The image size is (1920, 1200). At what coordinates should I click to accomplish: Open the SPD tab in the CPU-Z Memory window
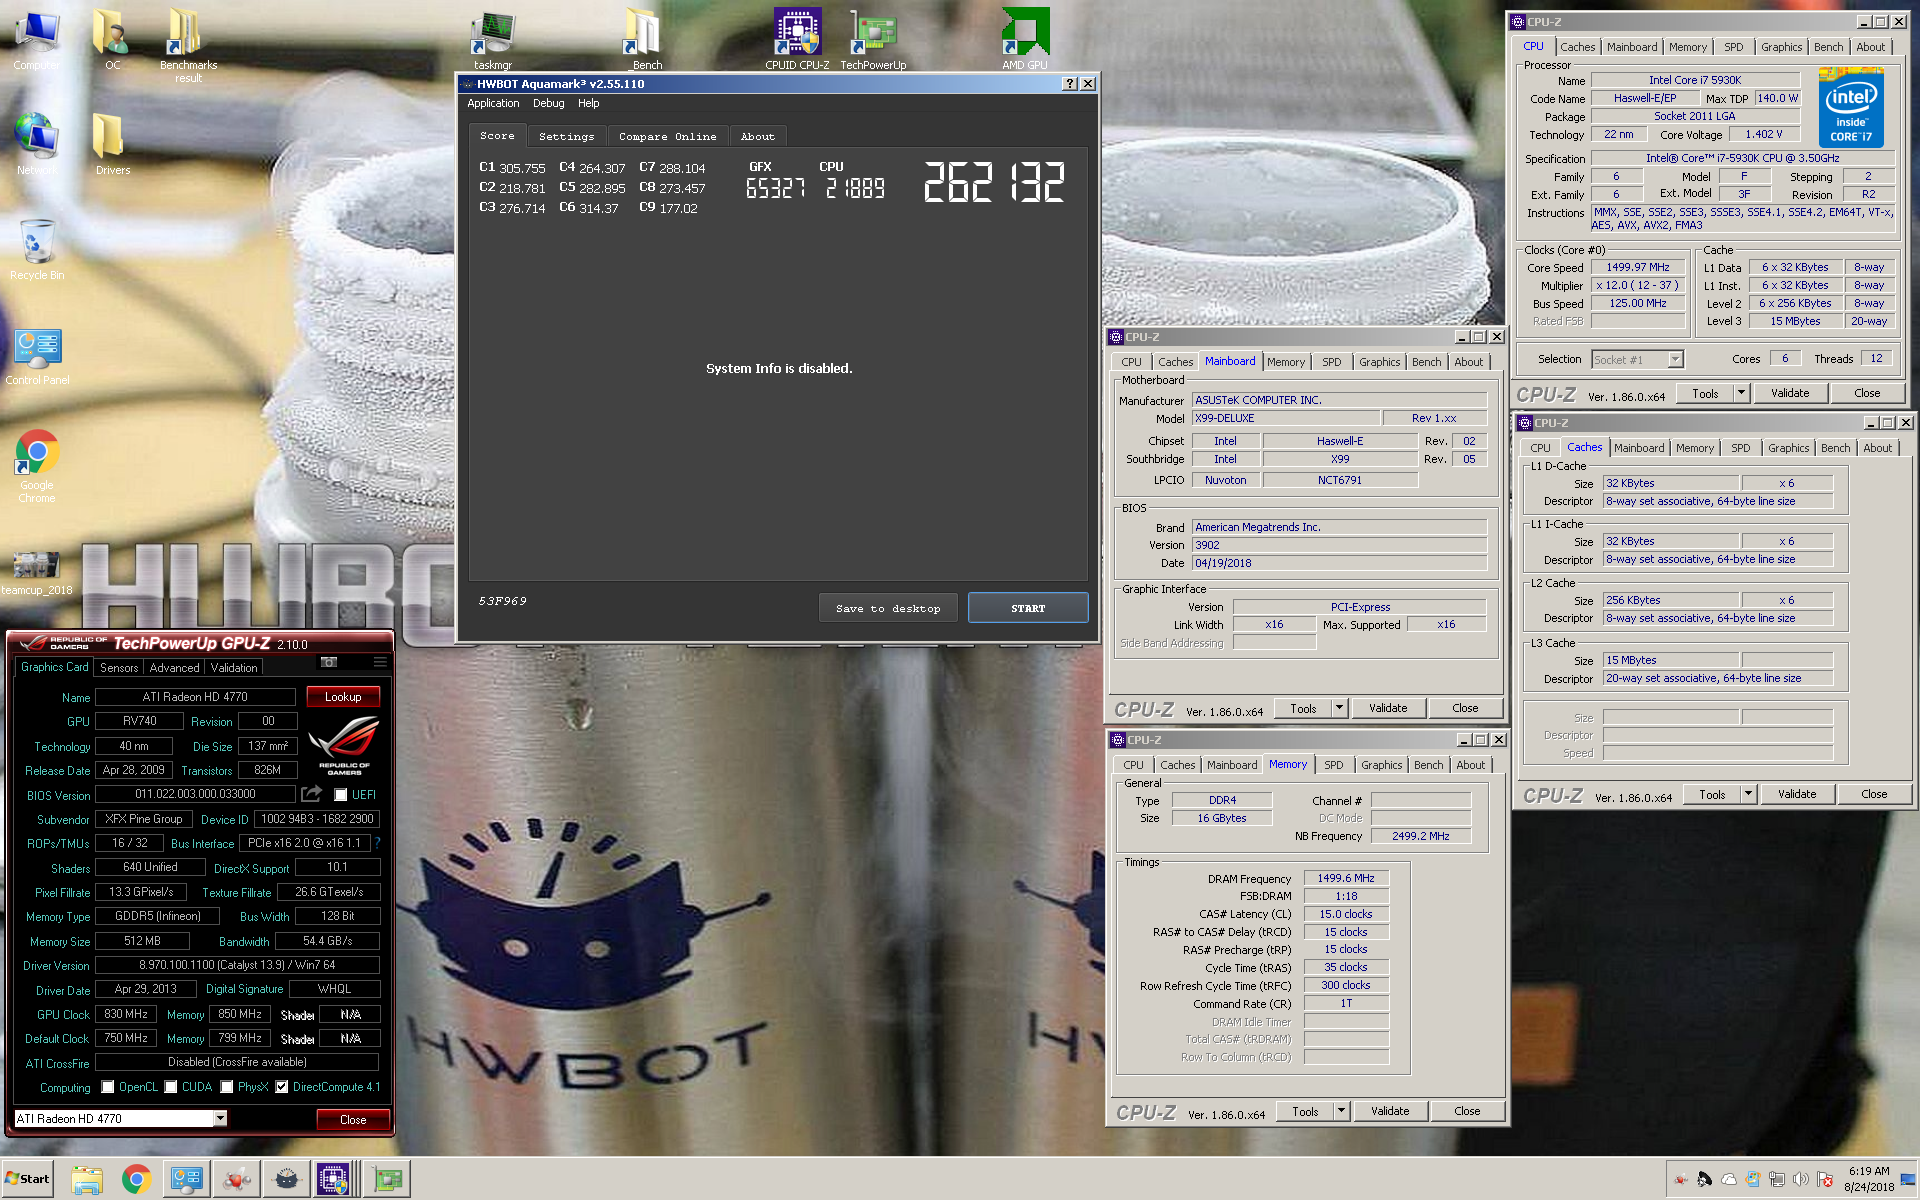click(1334, 765)
